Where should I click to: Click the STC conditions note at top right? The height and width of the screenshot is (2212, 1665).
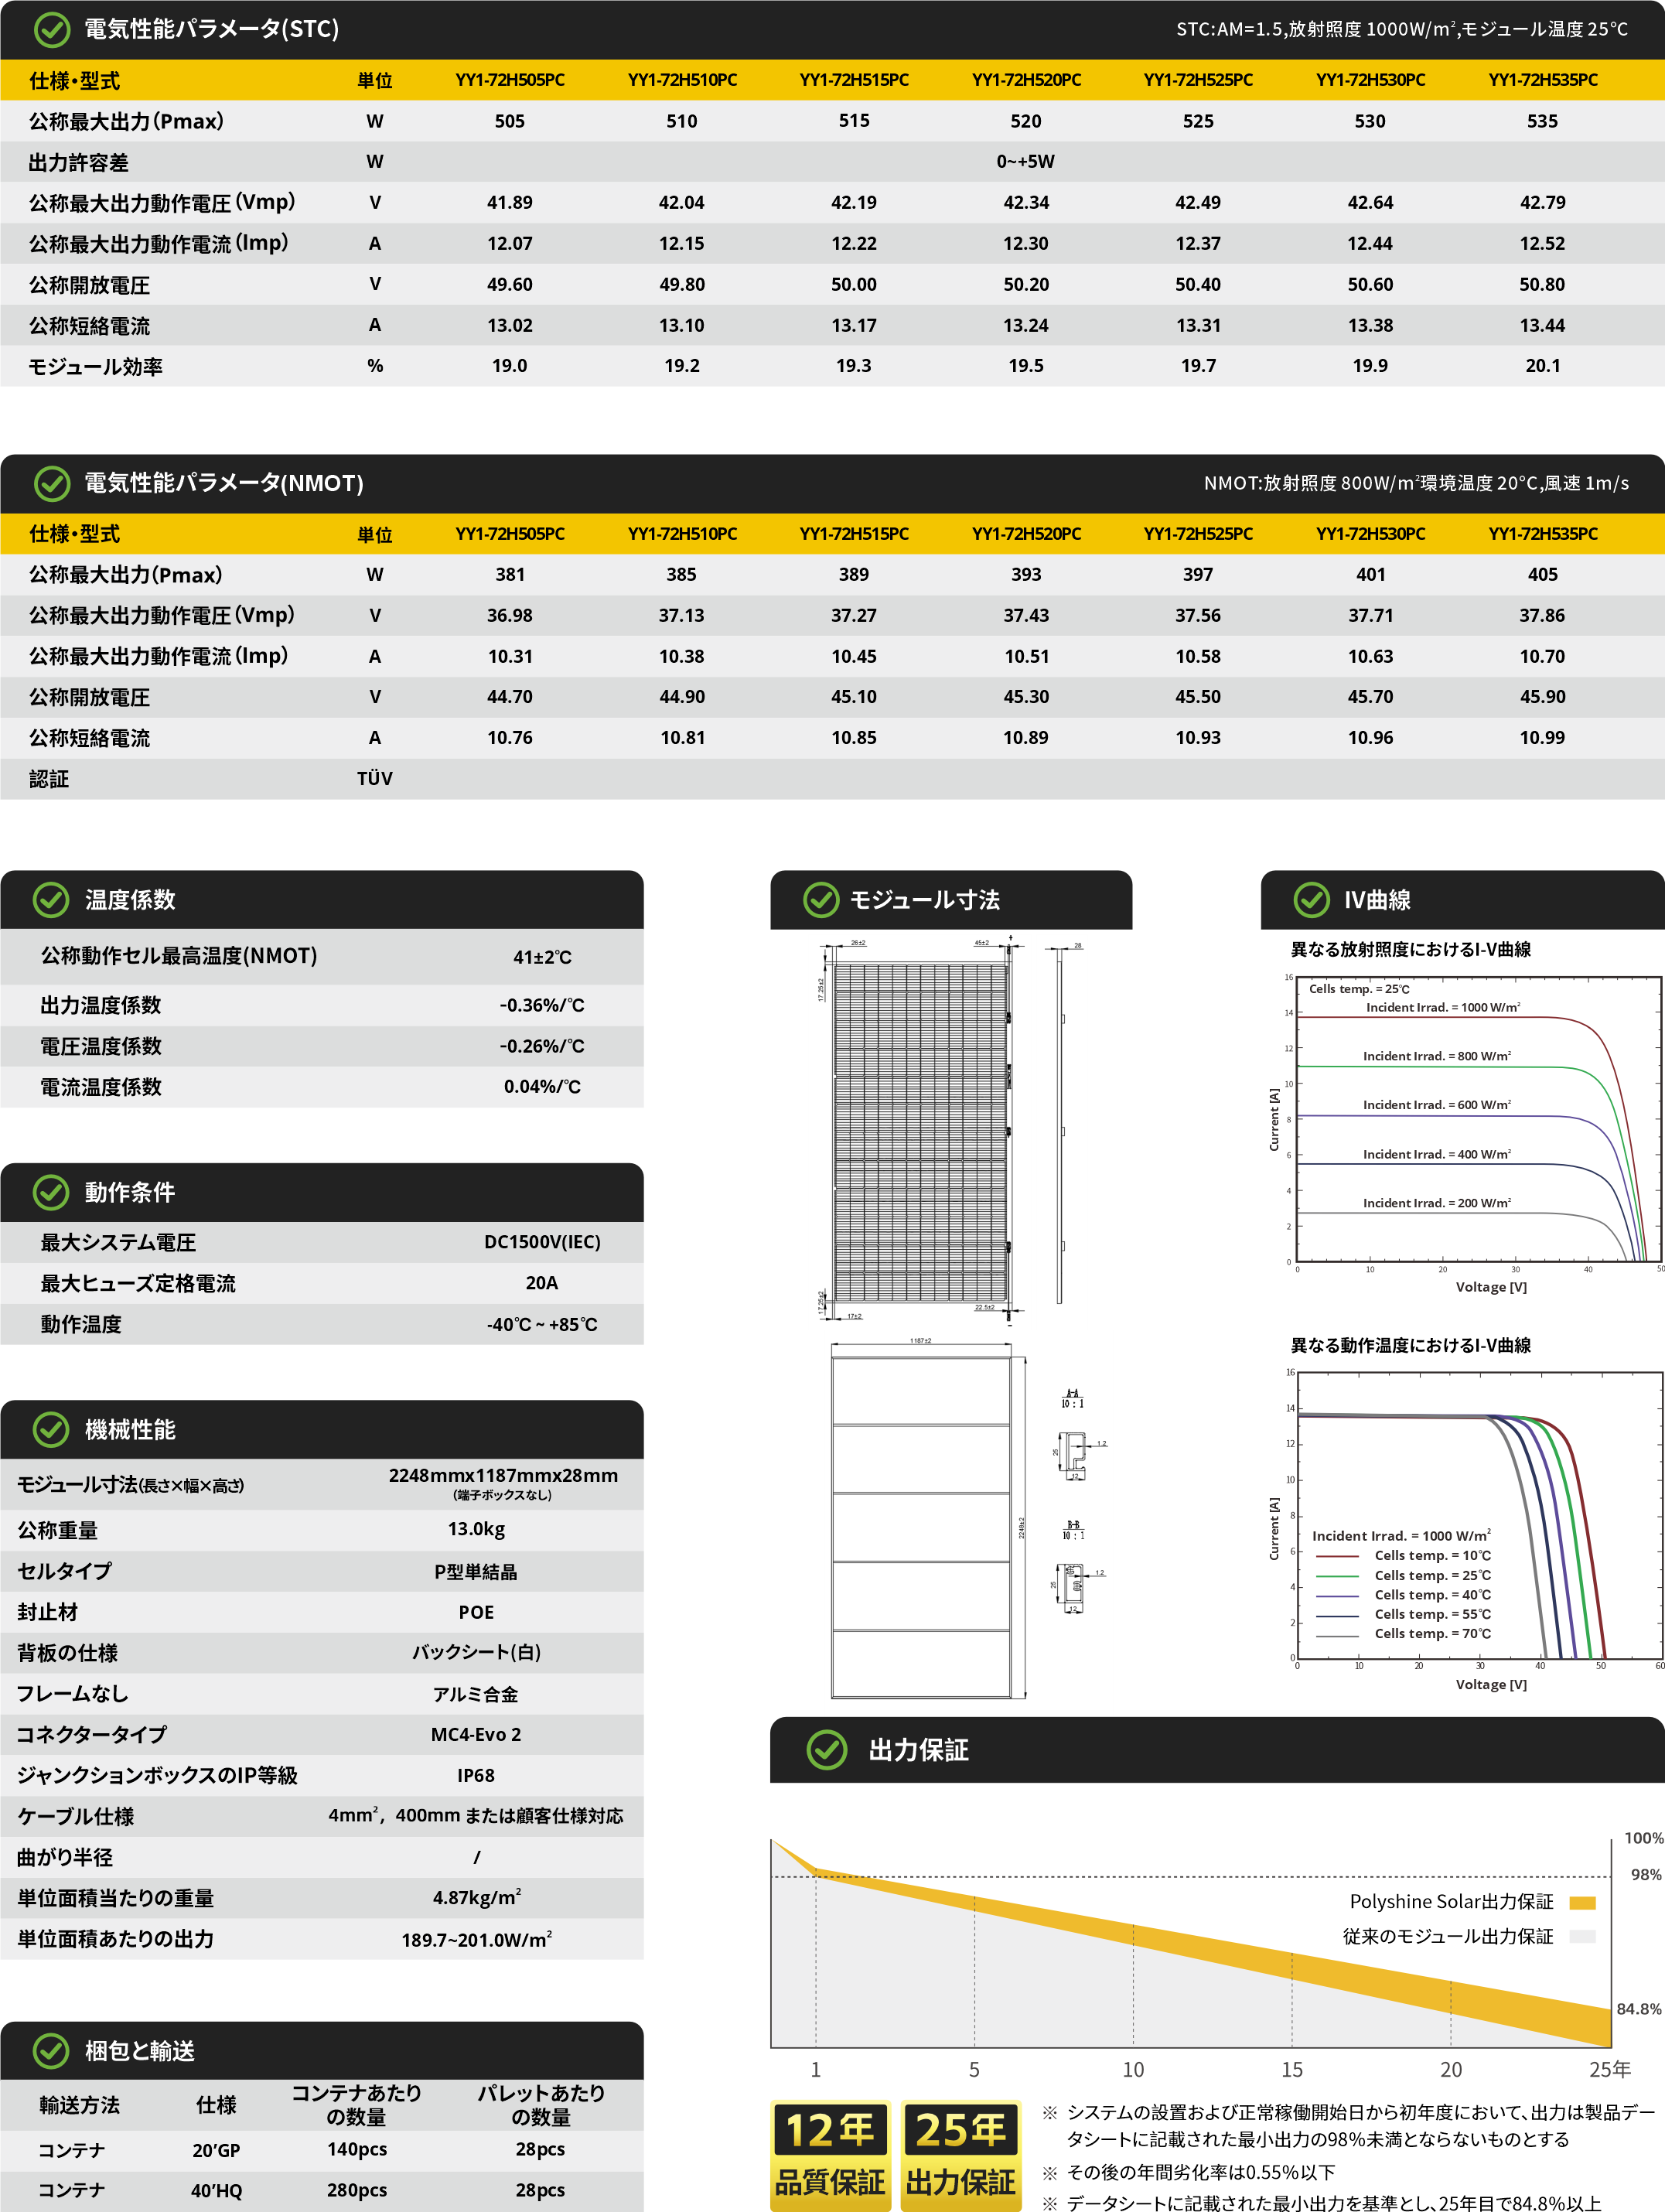tap(1402, 29)
